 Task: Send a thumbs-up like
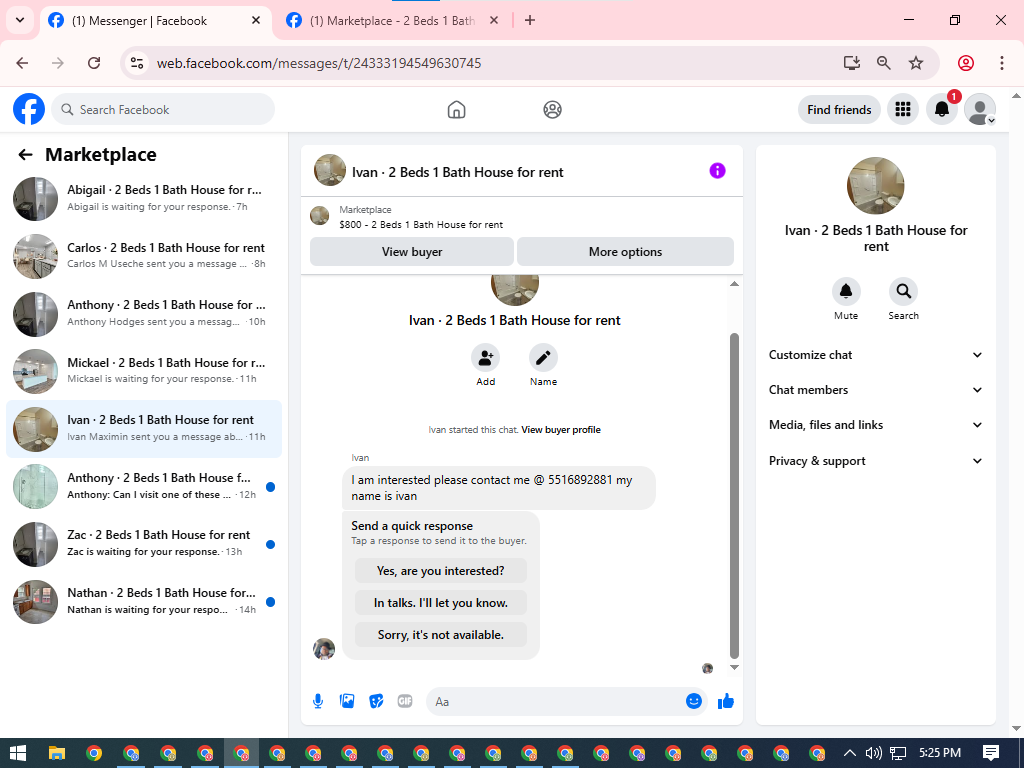(726, 701)
